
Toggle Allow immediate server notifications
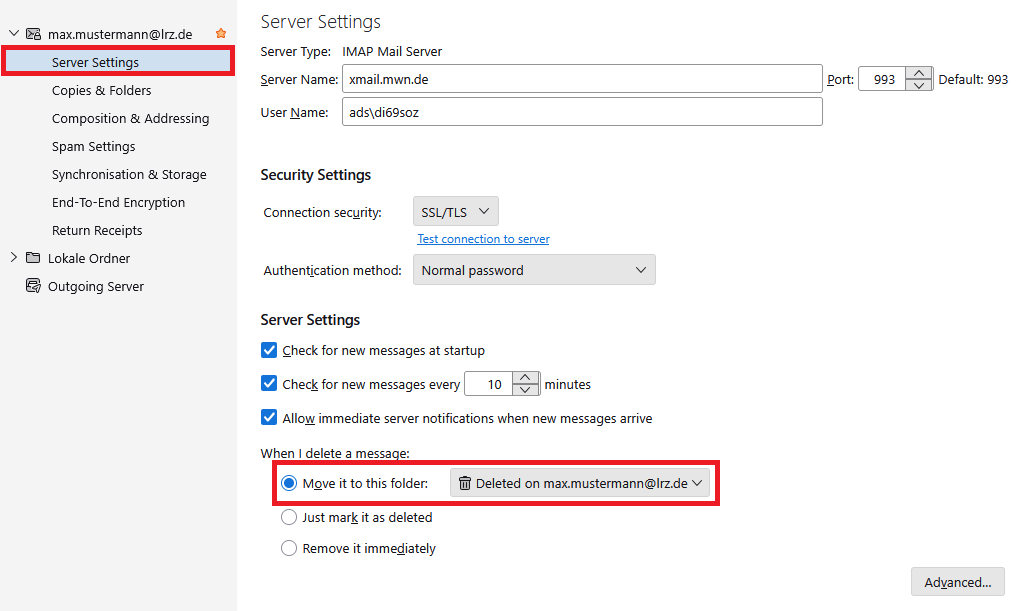coord(269,417)
